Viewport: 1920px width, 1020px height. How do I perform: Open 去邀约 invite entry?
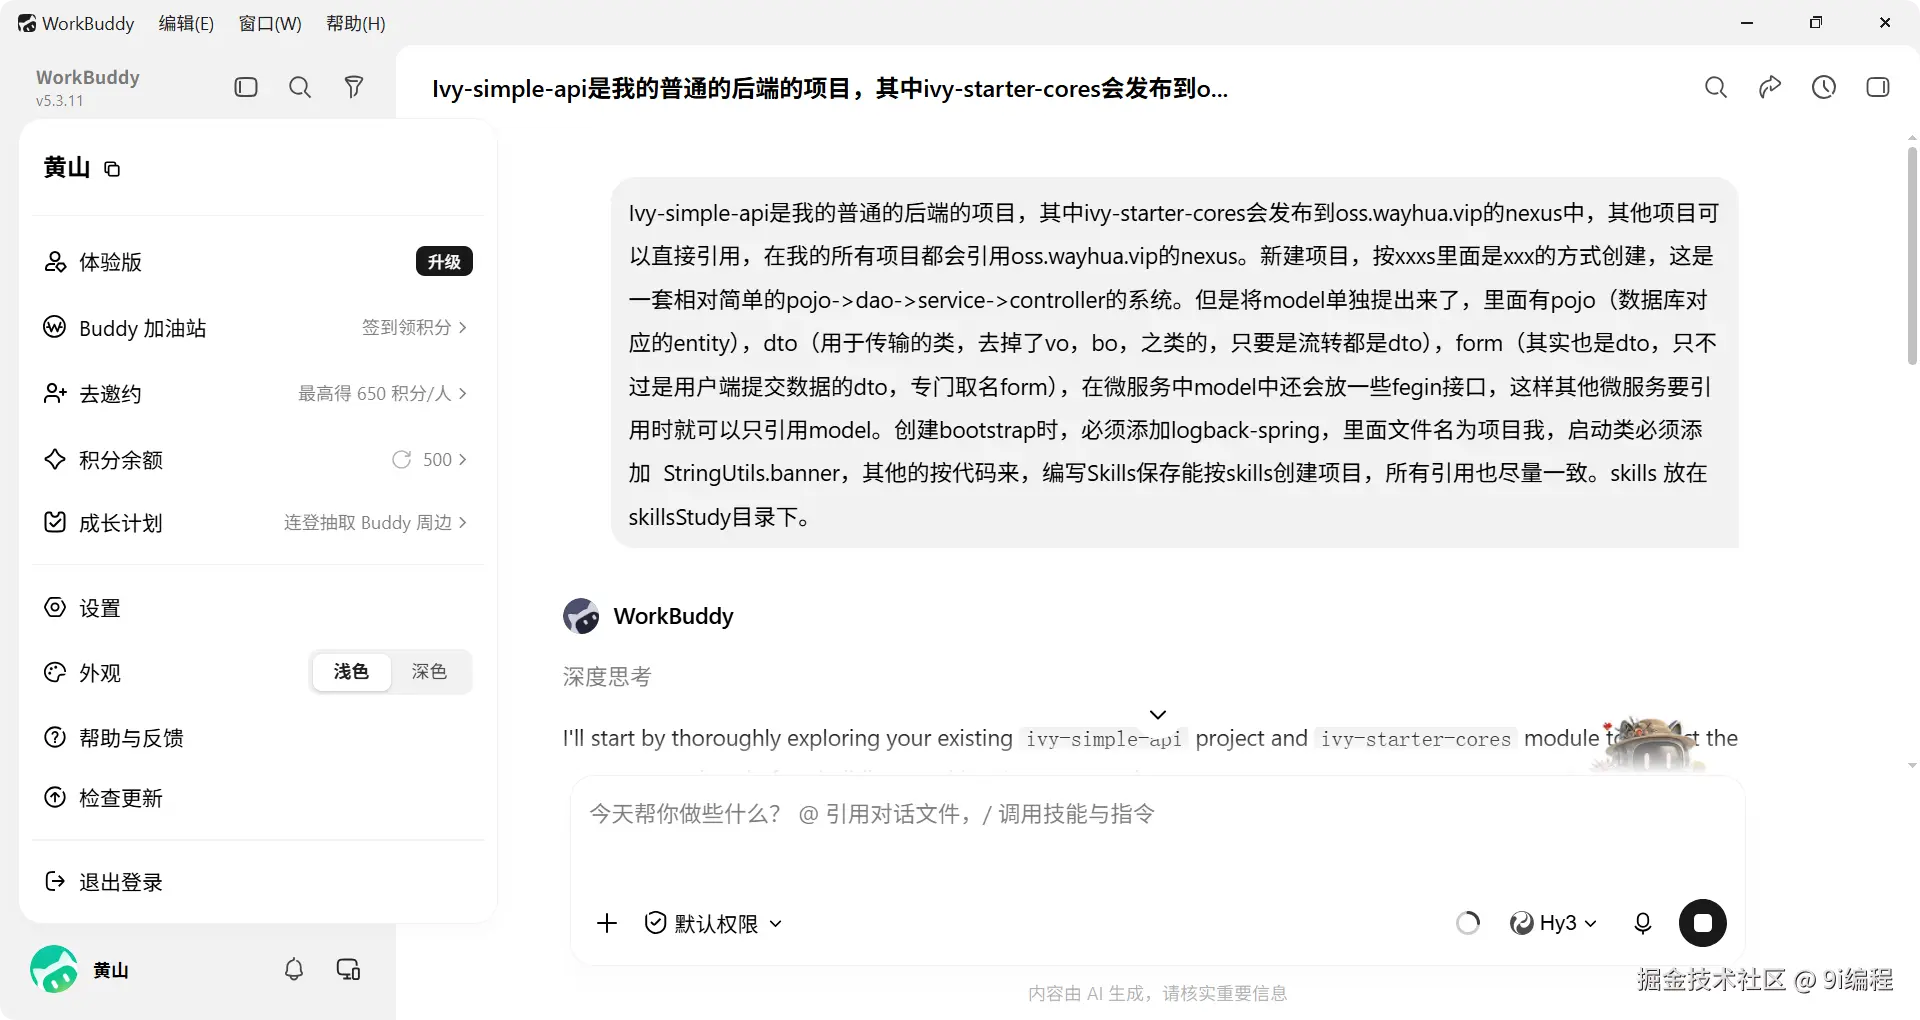point(258,394)
